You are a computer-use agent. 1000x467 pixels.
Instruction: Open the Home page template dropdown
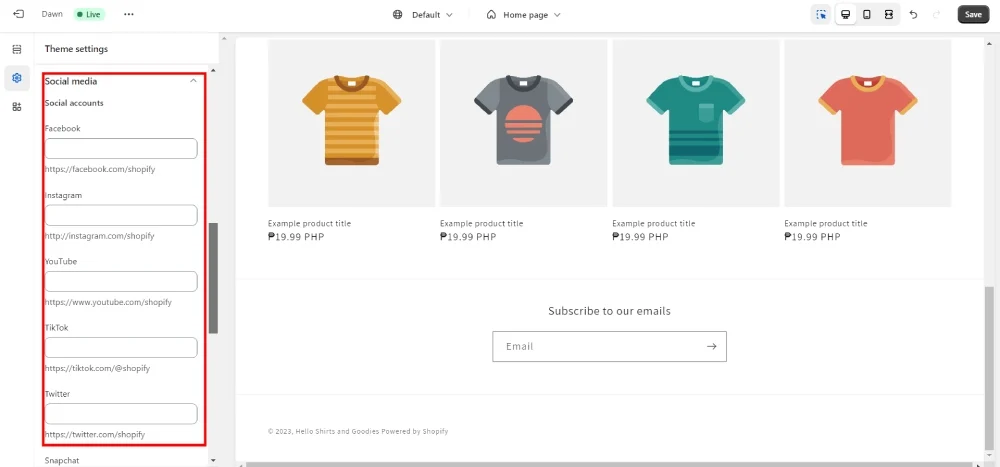(x=523, y=15)
